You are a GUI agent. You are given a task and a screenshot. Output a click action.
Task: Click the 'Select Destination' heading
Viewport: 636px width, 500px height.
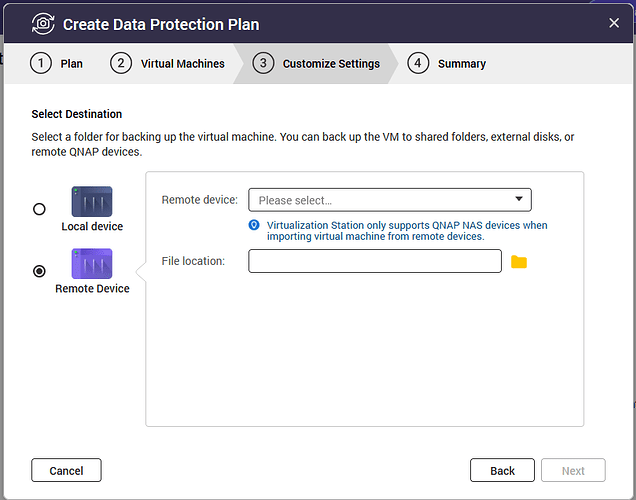pos(77,114)
